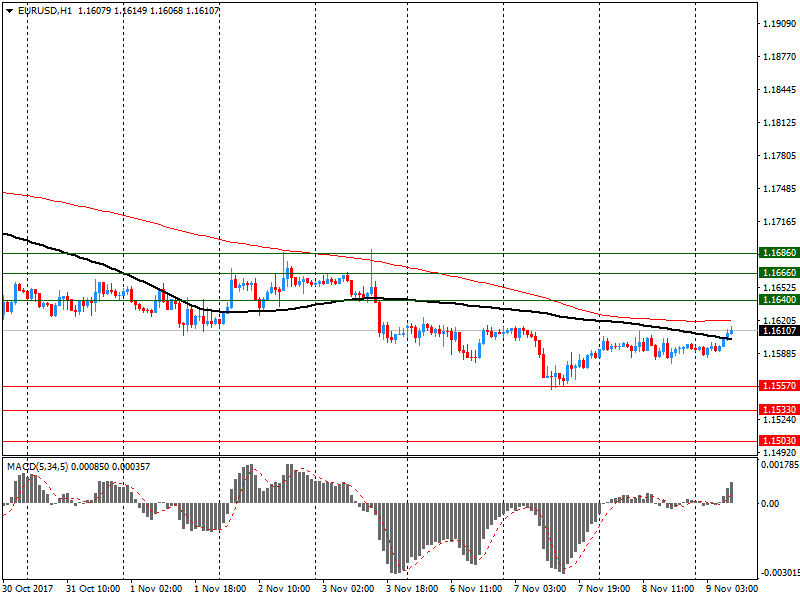Image resolution: width=800 pixels, height=600 pixels.
Task: Click the current price label 1.16107
Action: [779, 331]
